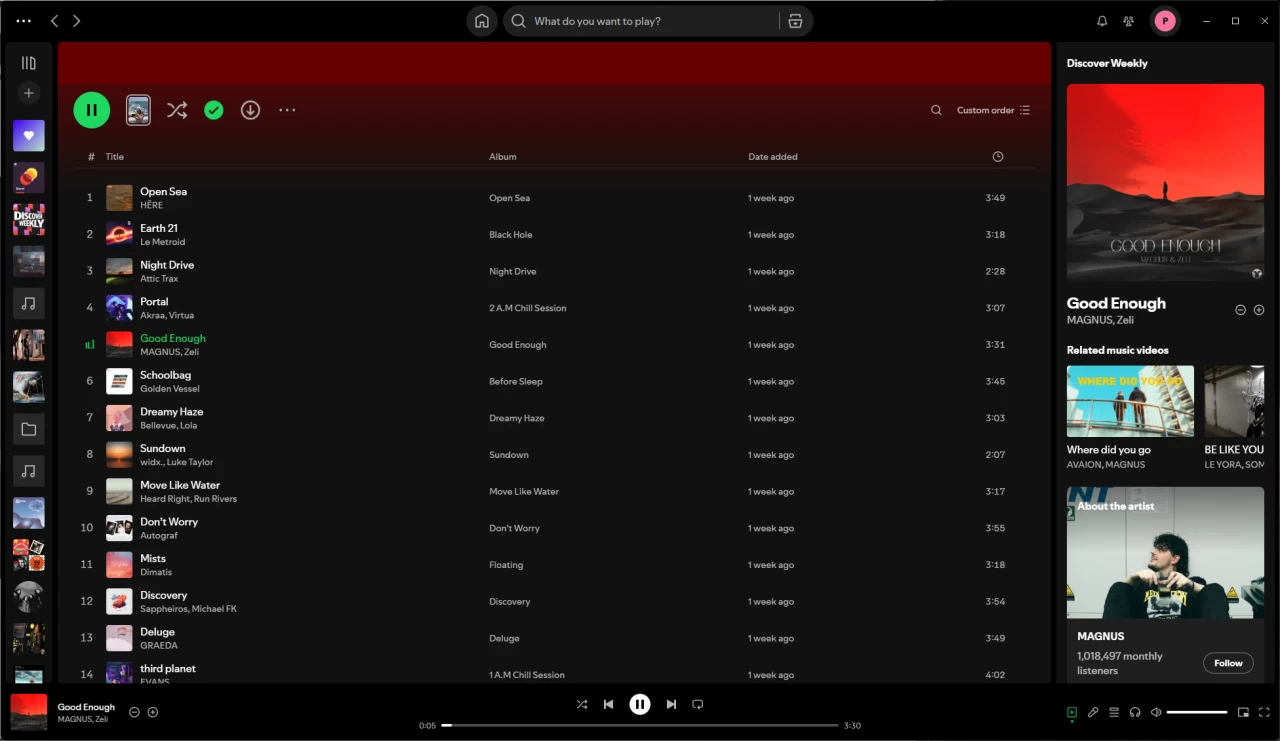Open the Discover Weekly cover in the library sidebar
This screenshot has width=1280, height=741.
coord(29,220)
